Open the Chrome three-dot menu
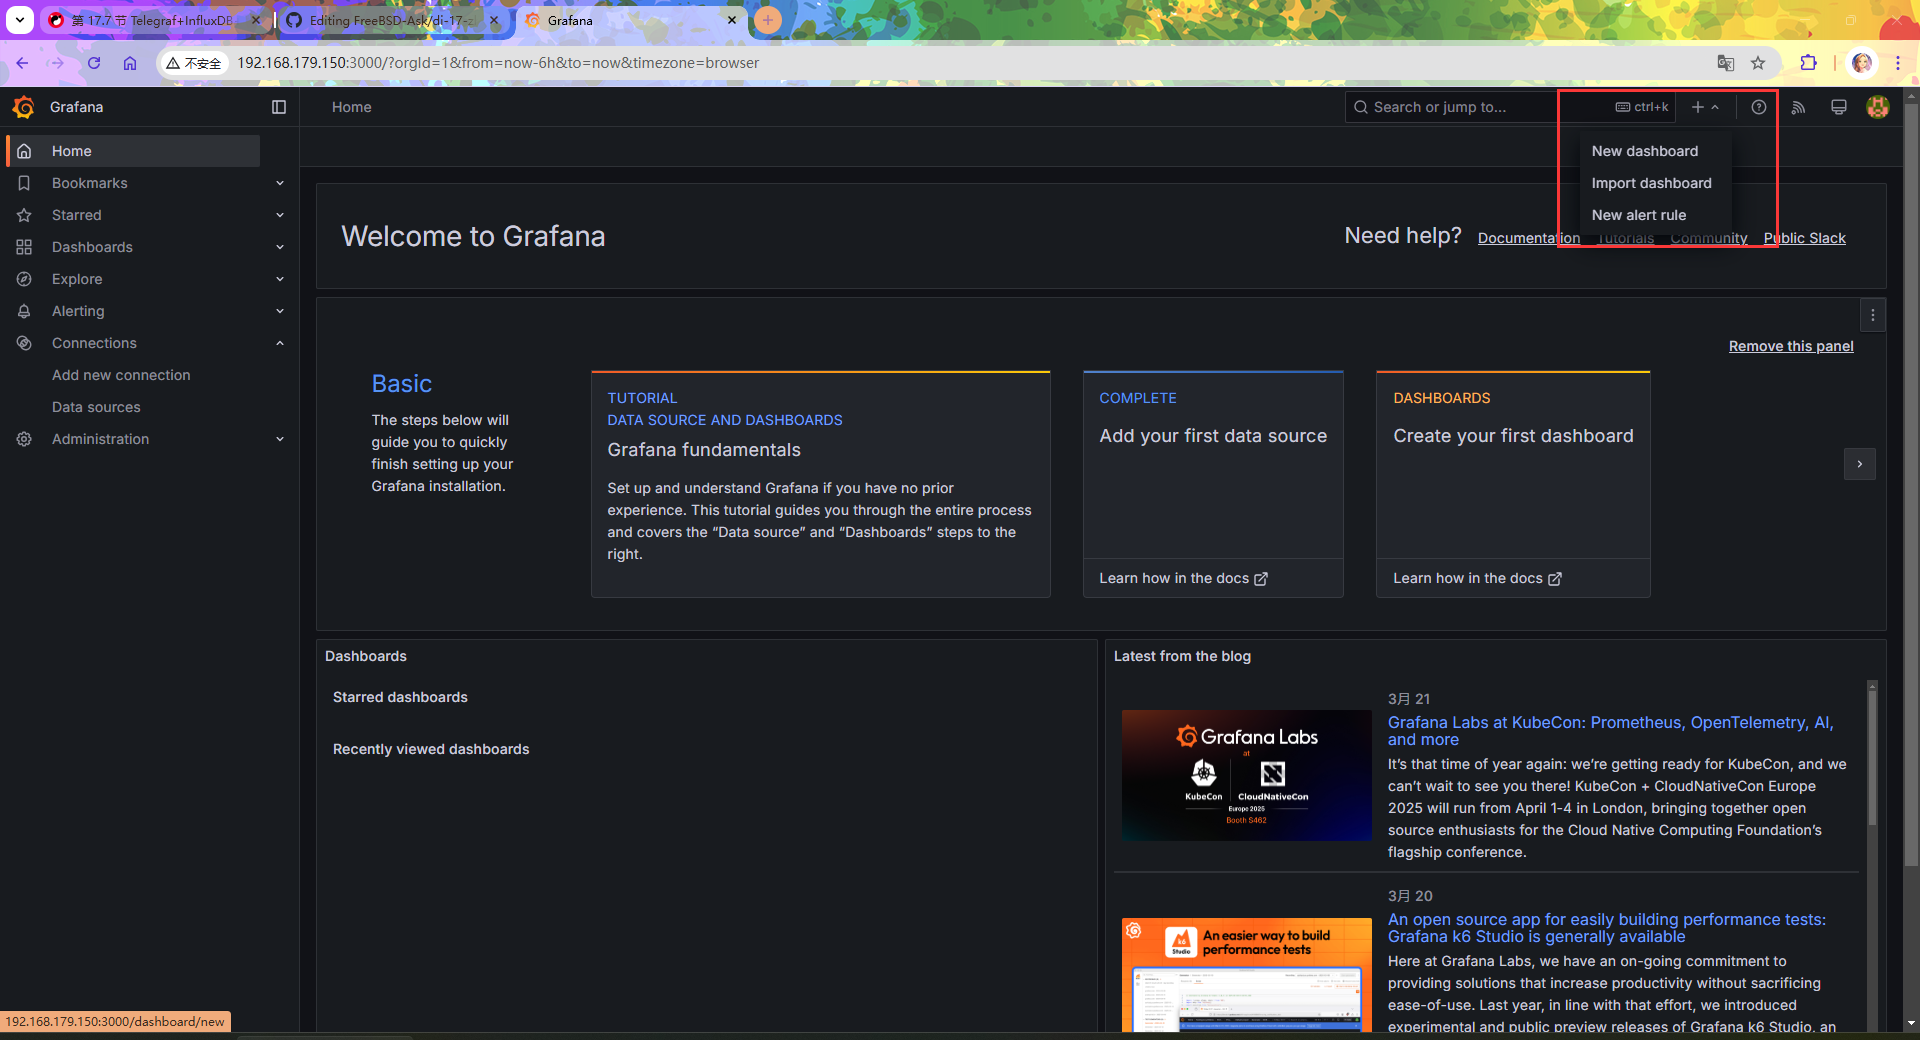Screen dimensions: 1920x1040 pos(1898,63)
